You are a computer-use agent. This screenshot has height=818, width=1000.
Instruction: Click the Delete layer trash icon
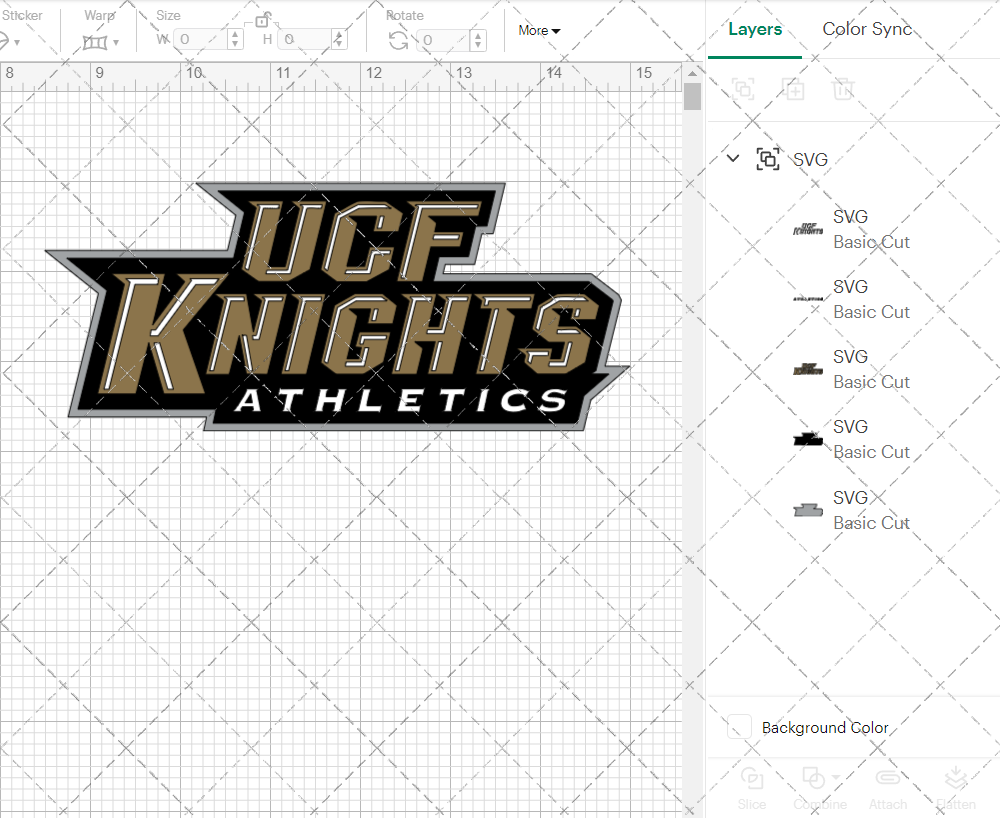(842, 89)
